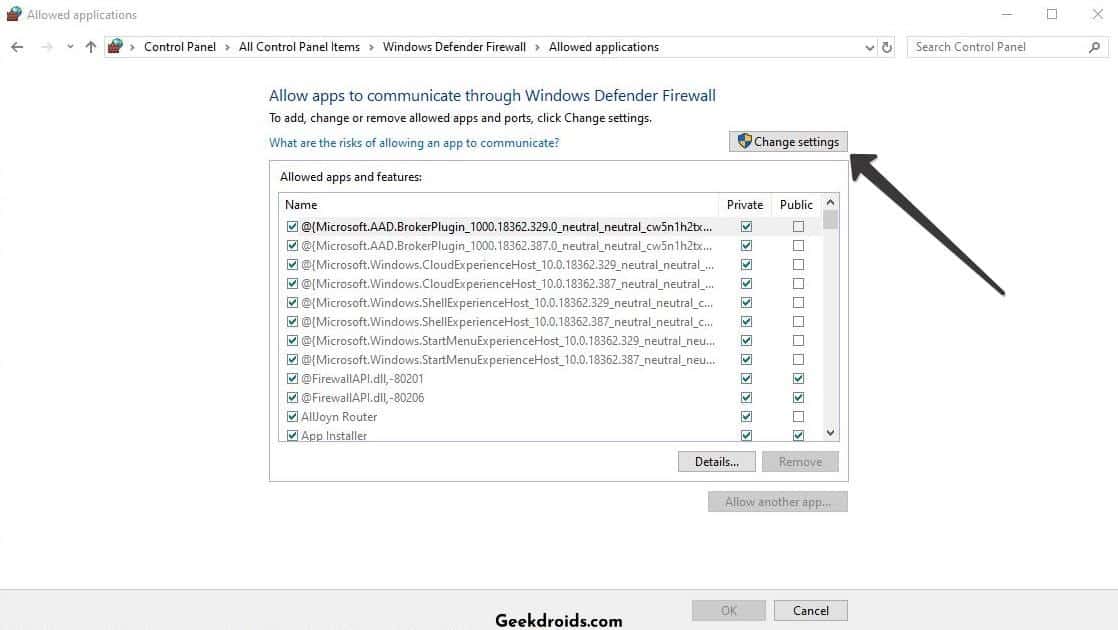Click the Change settings button
The image size is (1118, 630).
tap(788, 142)
